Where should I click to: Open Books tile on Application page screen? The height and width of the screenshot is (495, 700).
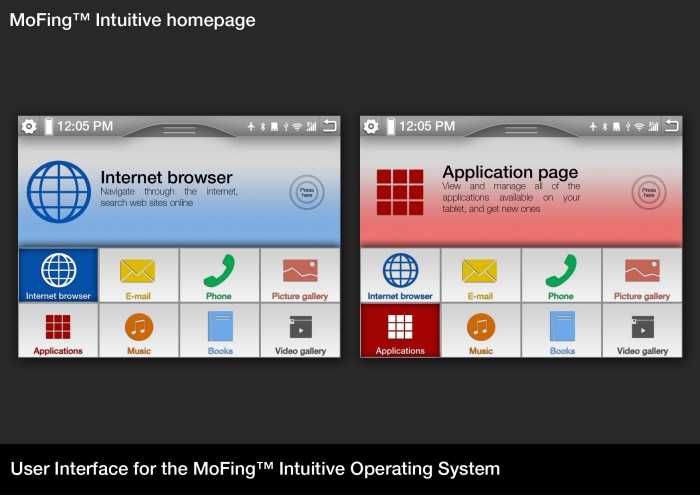coord(562,330)
